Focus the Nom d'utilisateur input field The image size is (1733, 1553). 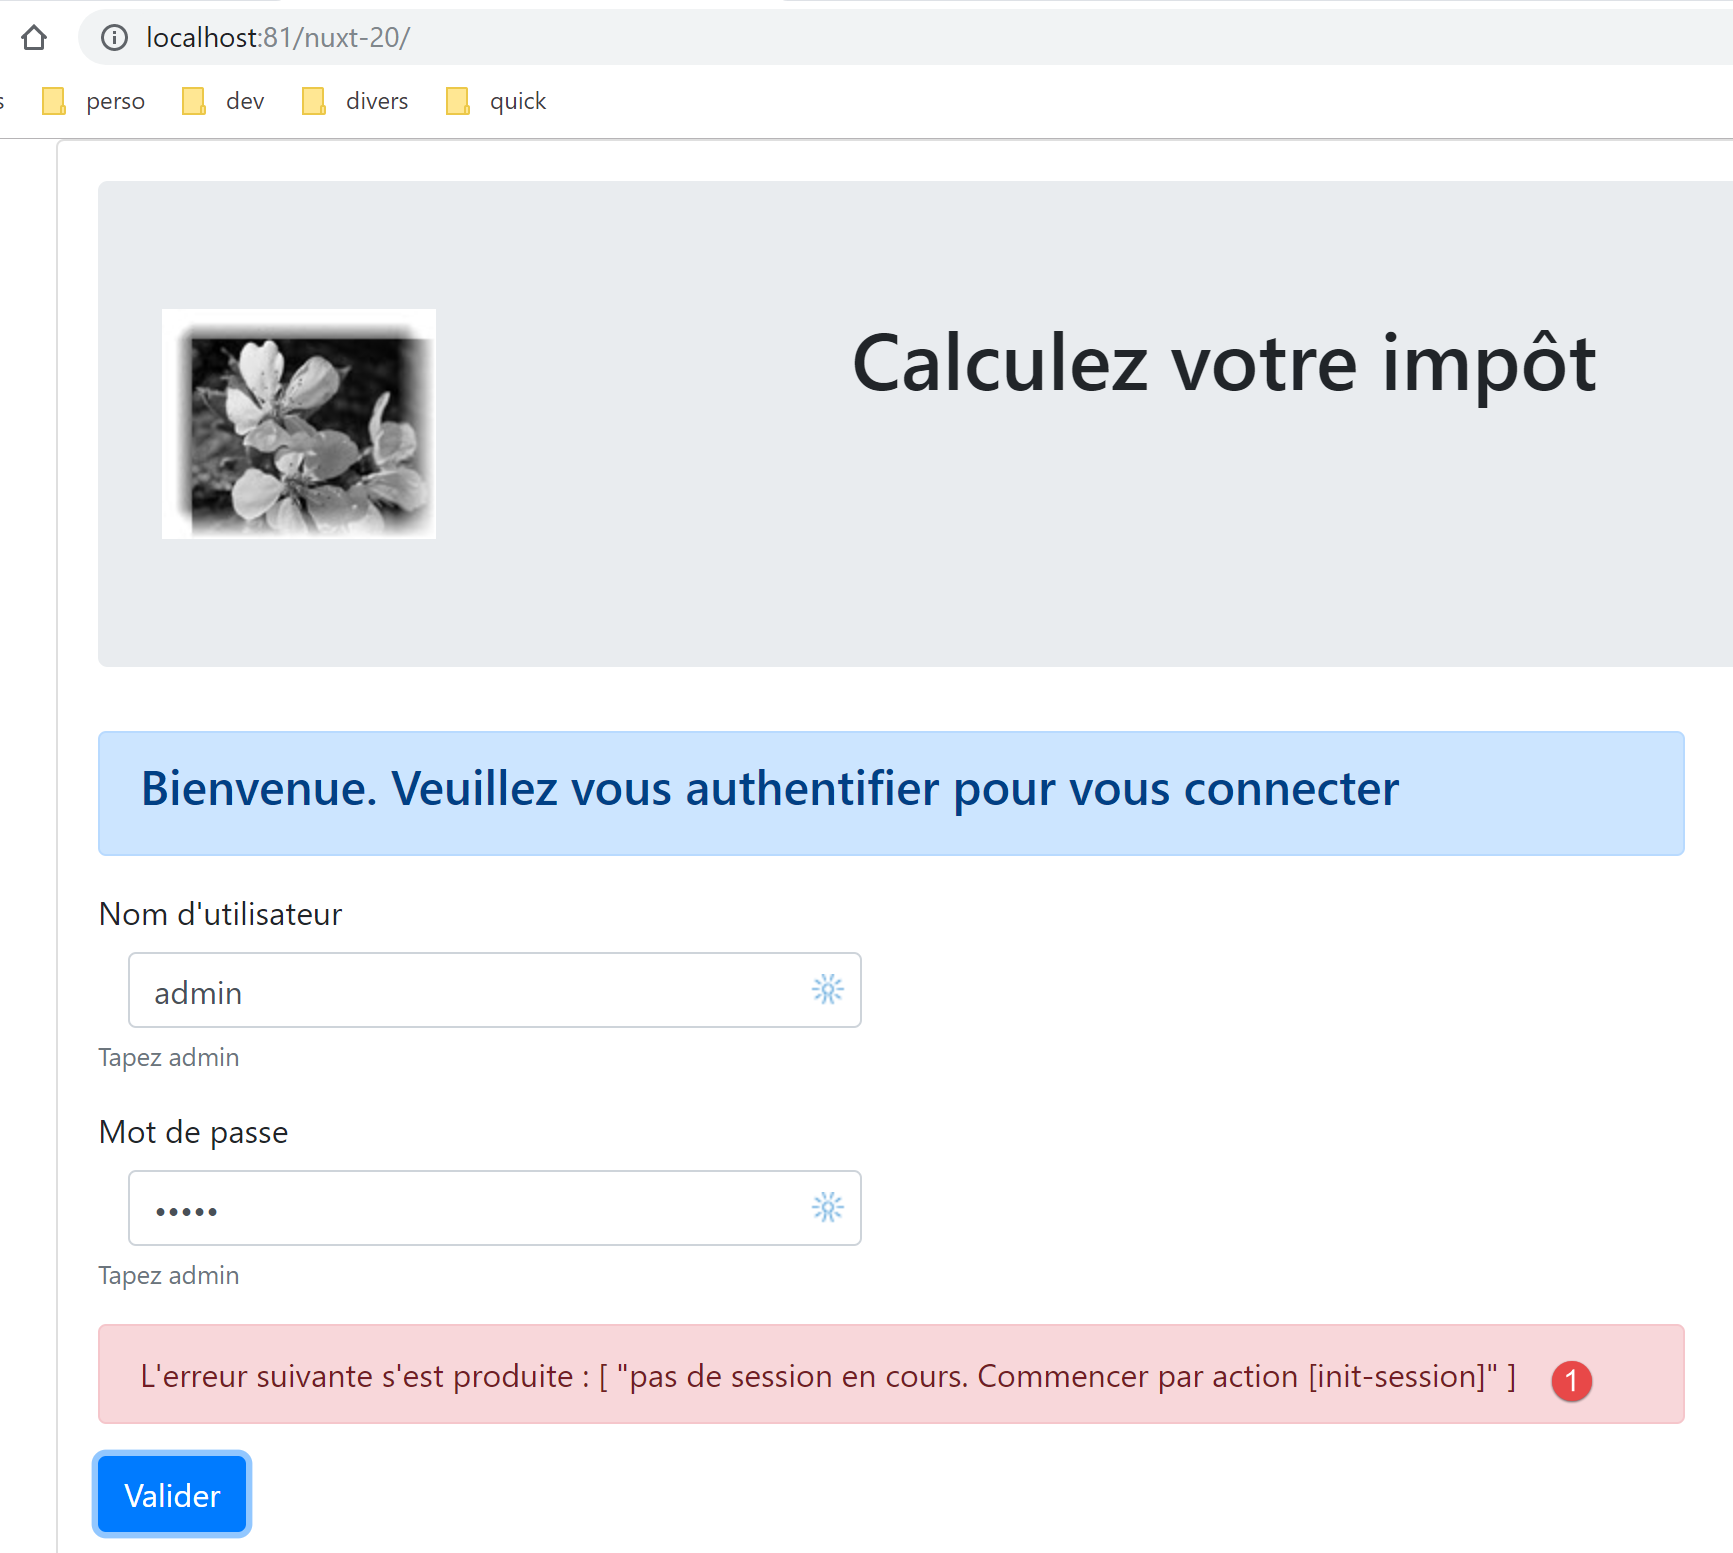tap(470, 991)
